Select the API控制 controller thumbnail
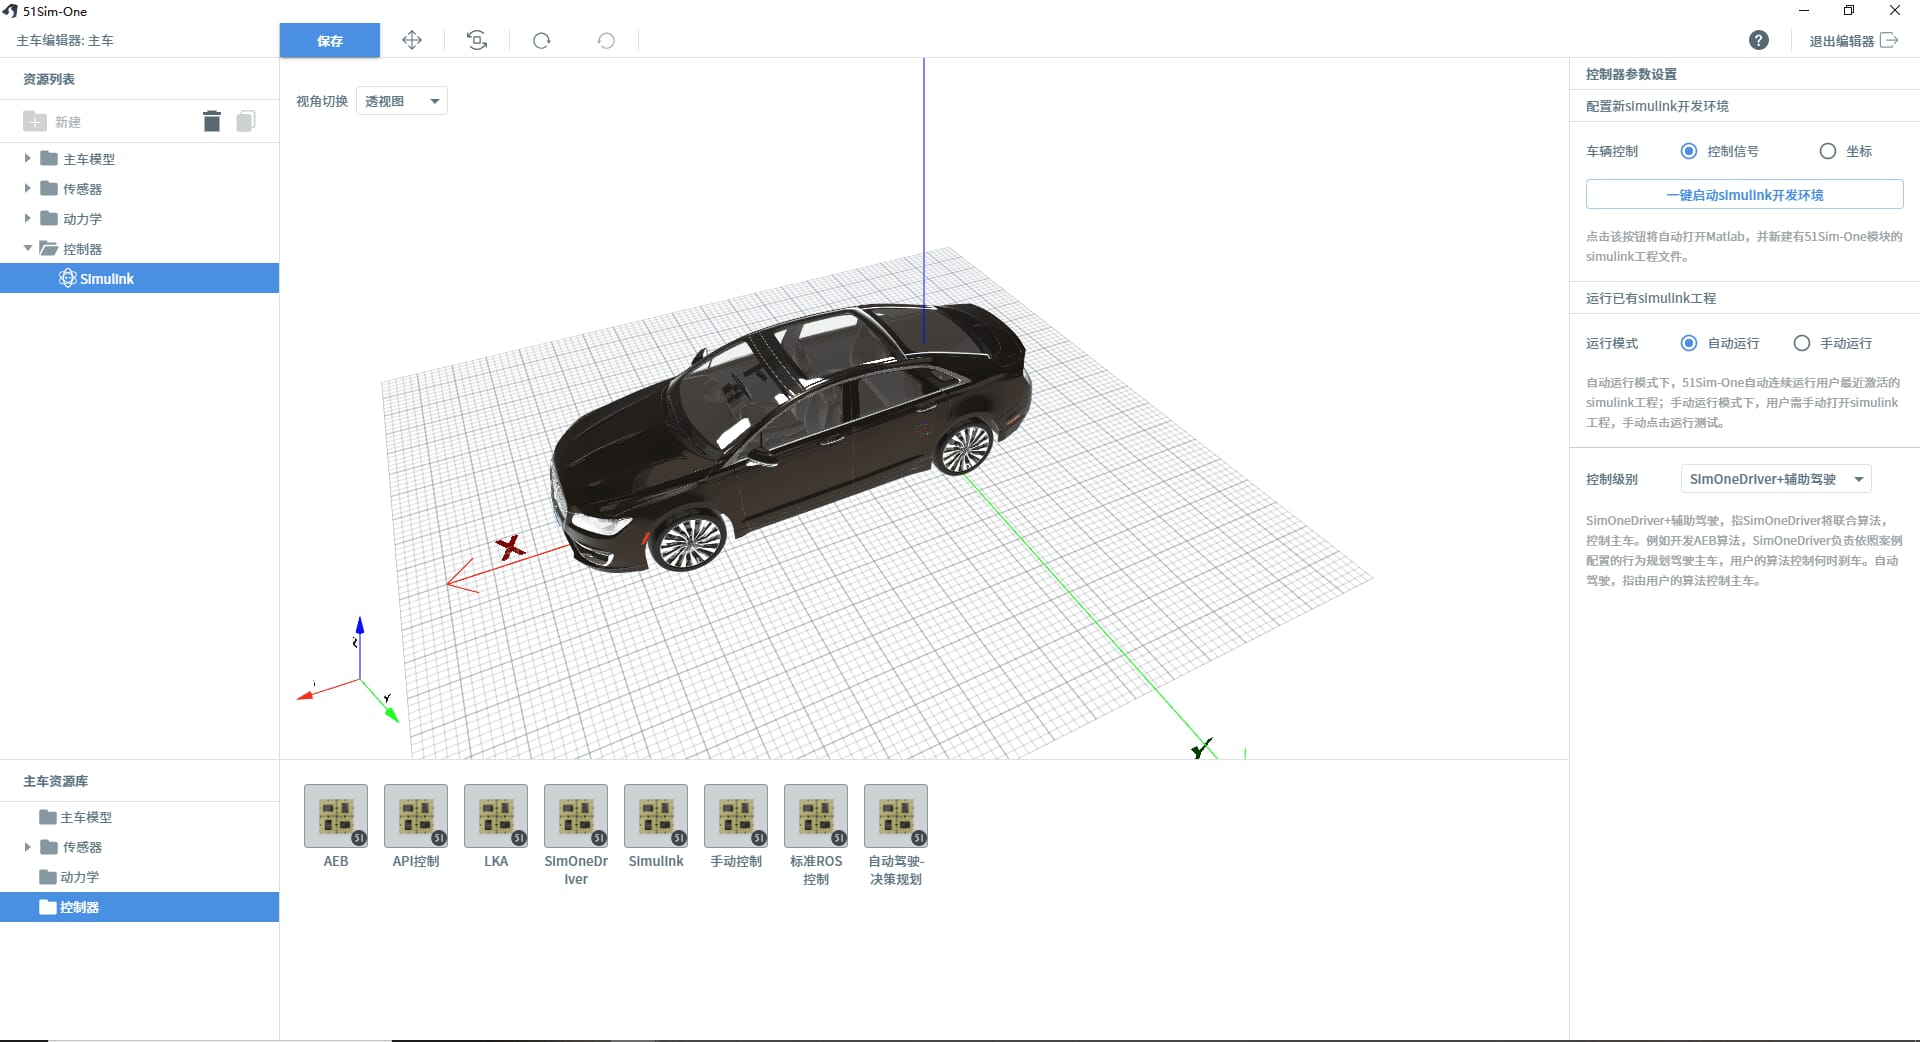 pos(416,816)
